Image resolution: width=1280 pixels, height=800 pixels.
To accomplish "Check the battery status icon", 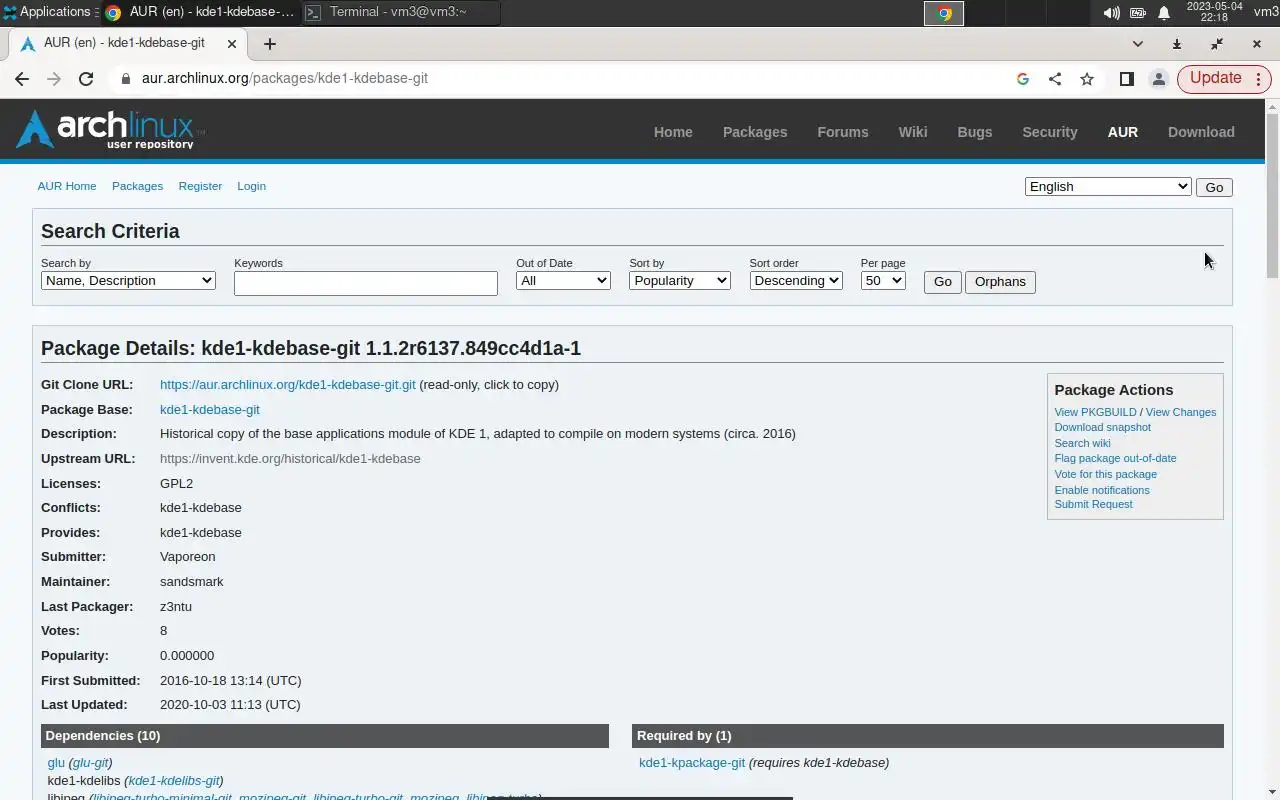I will pos(1138,13).
